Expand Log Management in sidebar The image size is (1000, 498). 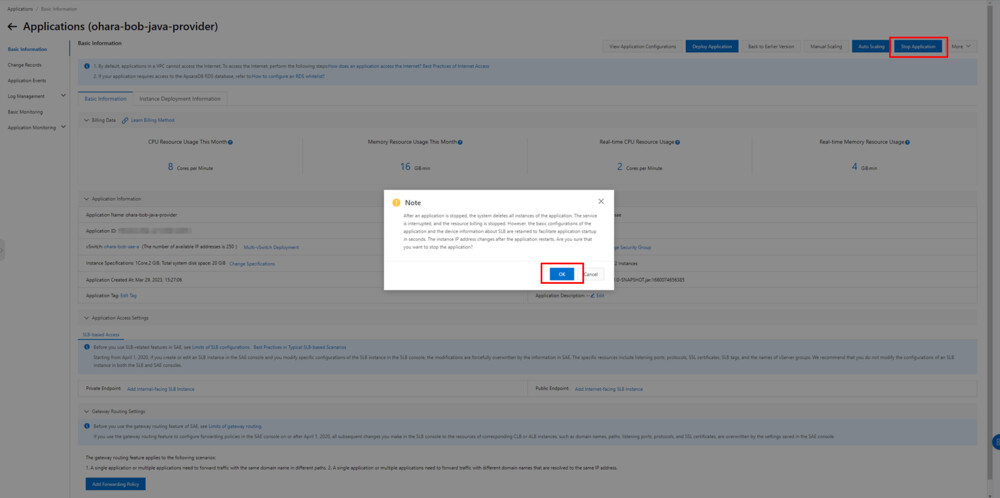pos(63,96)
